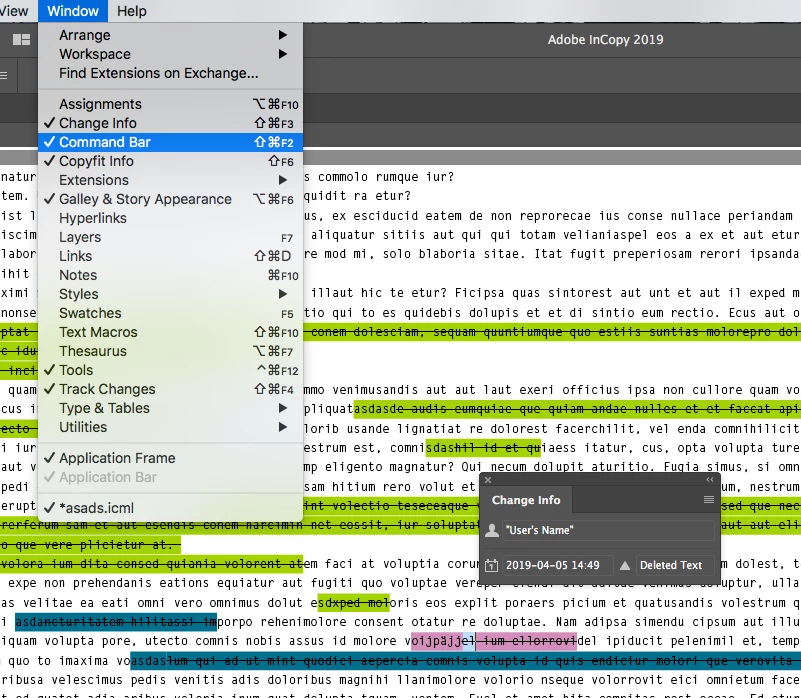Viewport: 801px width, 698px height.
Task: Click the change type triangle icon
Action: 625,565
